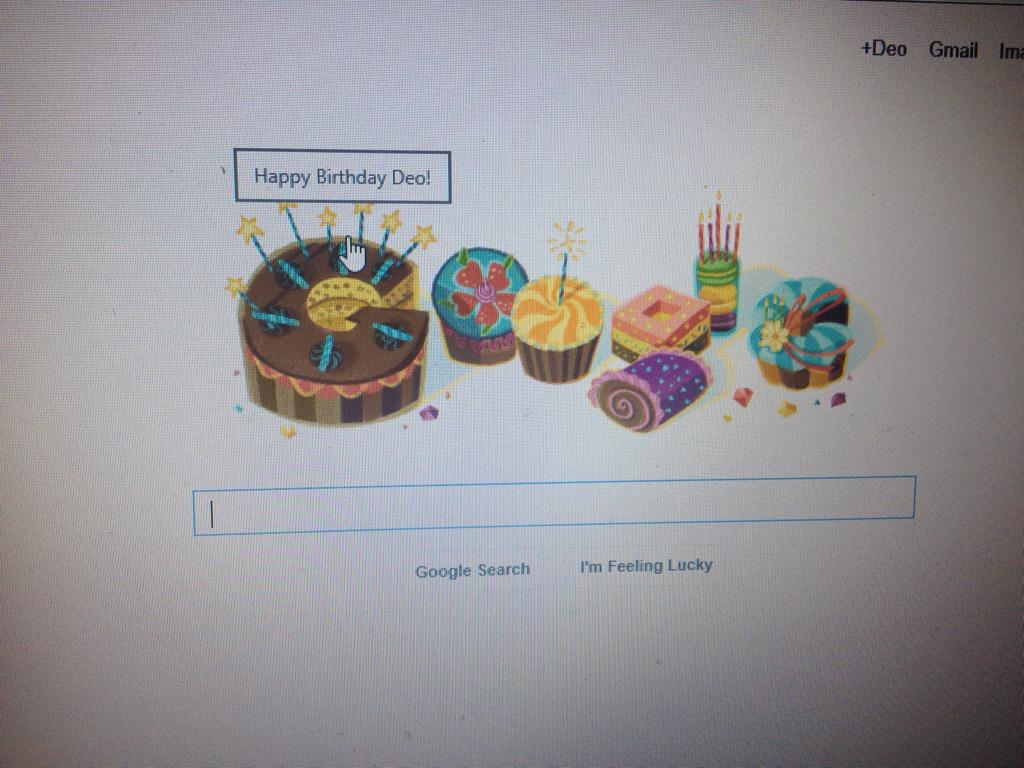The width and height of the screenshot is (1024, 768).
Task: Focus the Google search text box
Action: tap(554, 506)
